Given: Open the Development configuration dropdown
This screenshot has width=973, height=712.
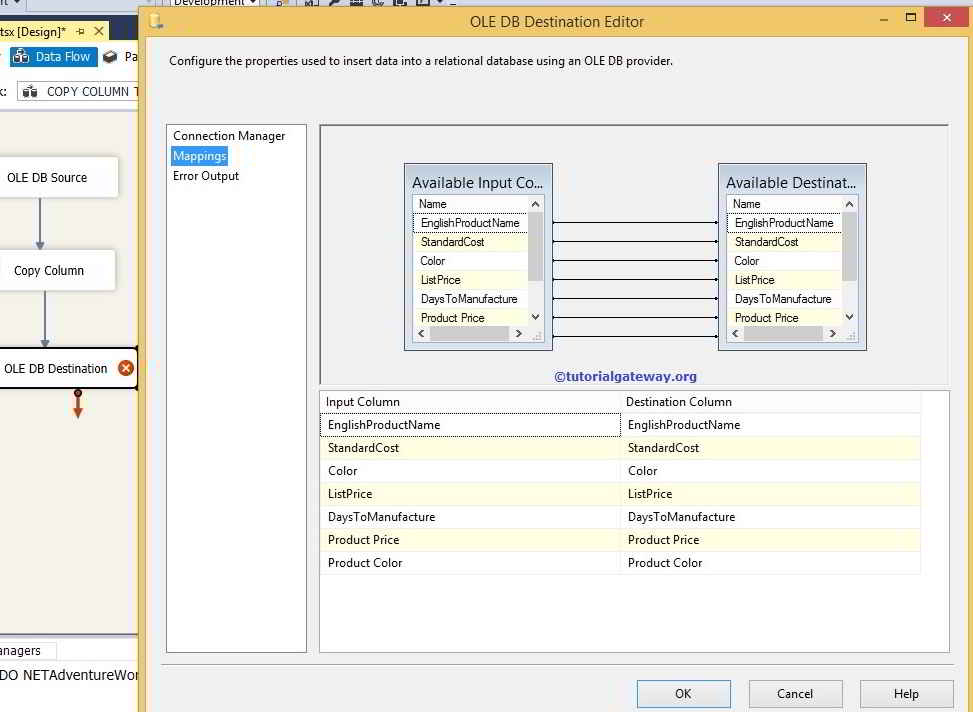Looking at the screenshot, I should click(252, 3).
